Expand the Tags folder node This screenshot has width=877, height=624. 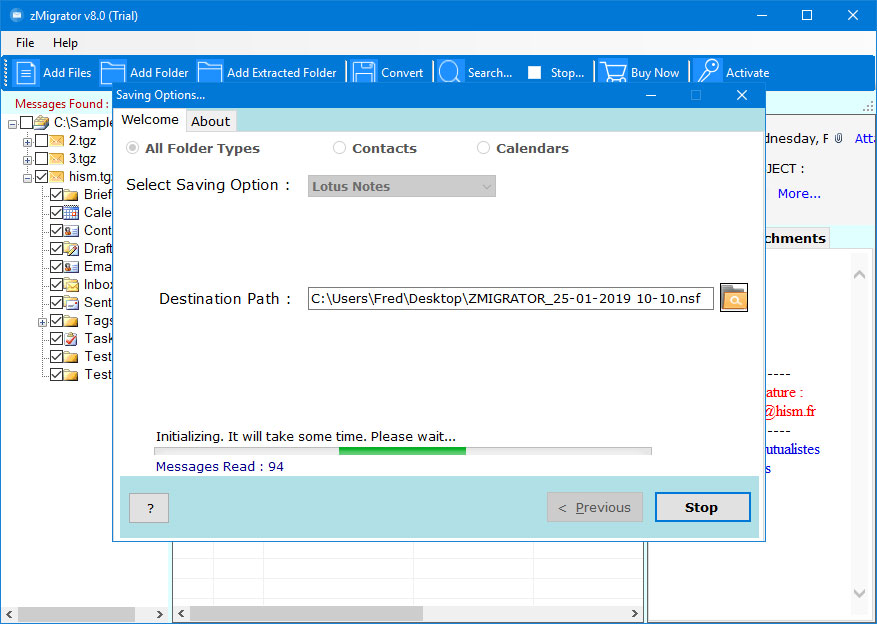[x=42, y=322]
